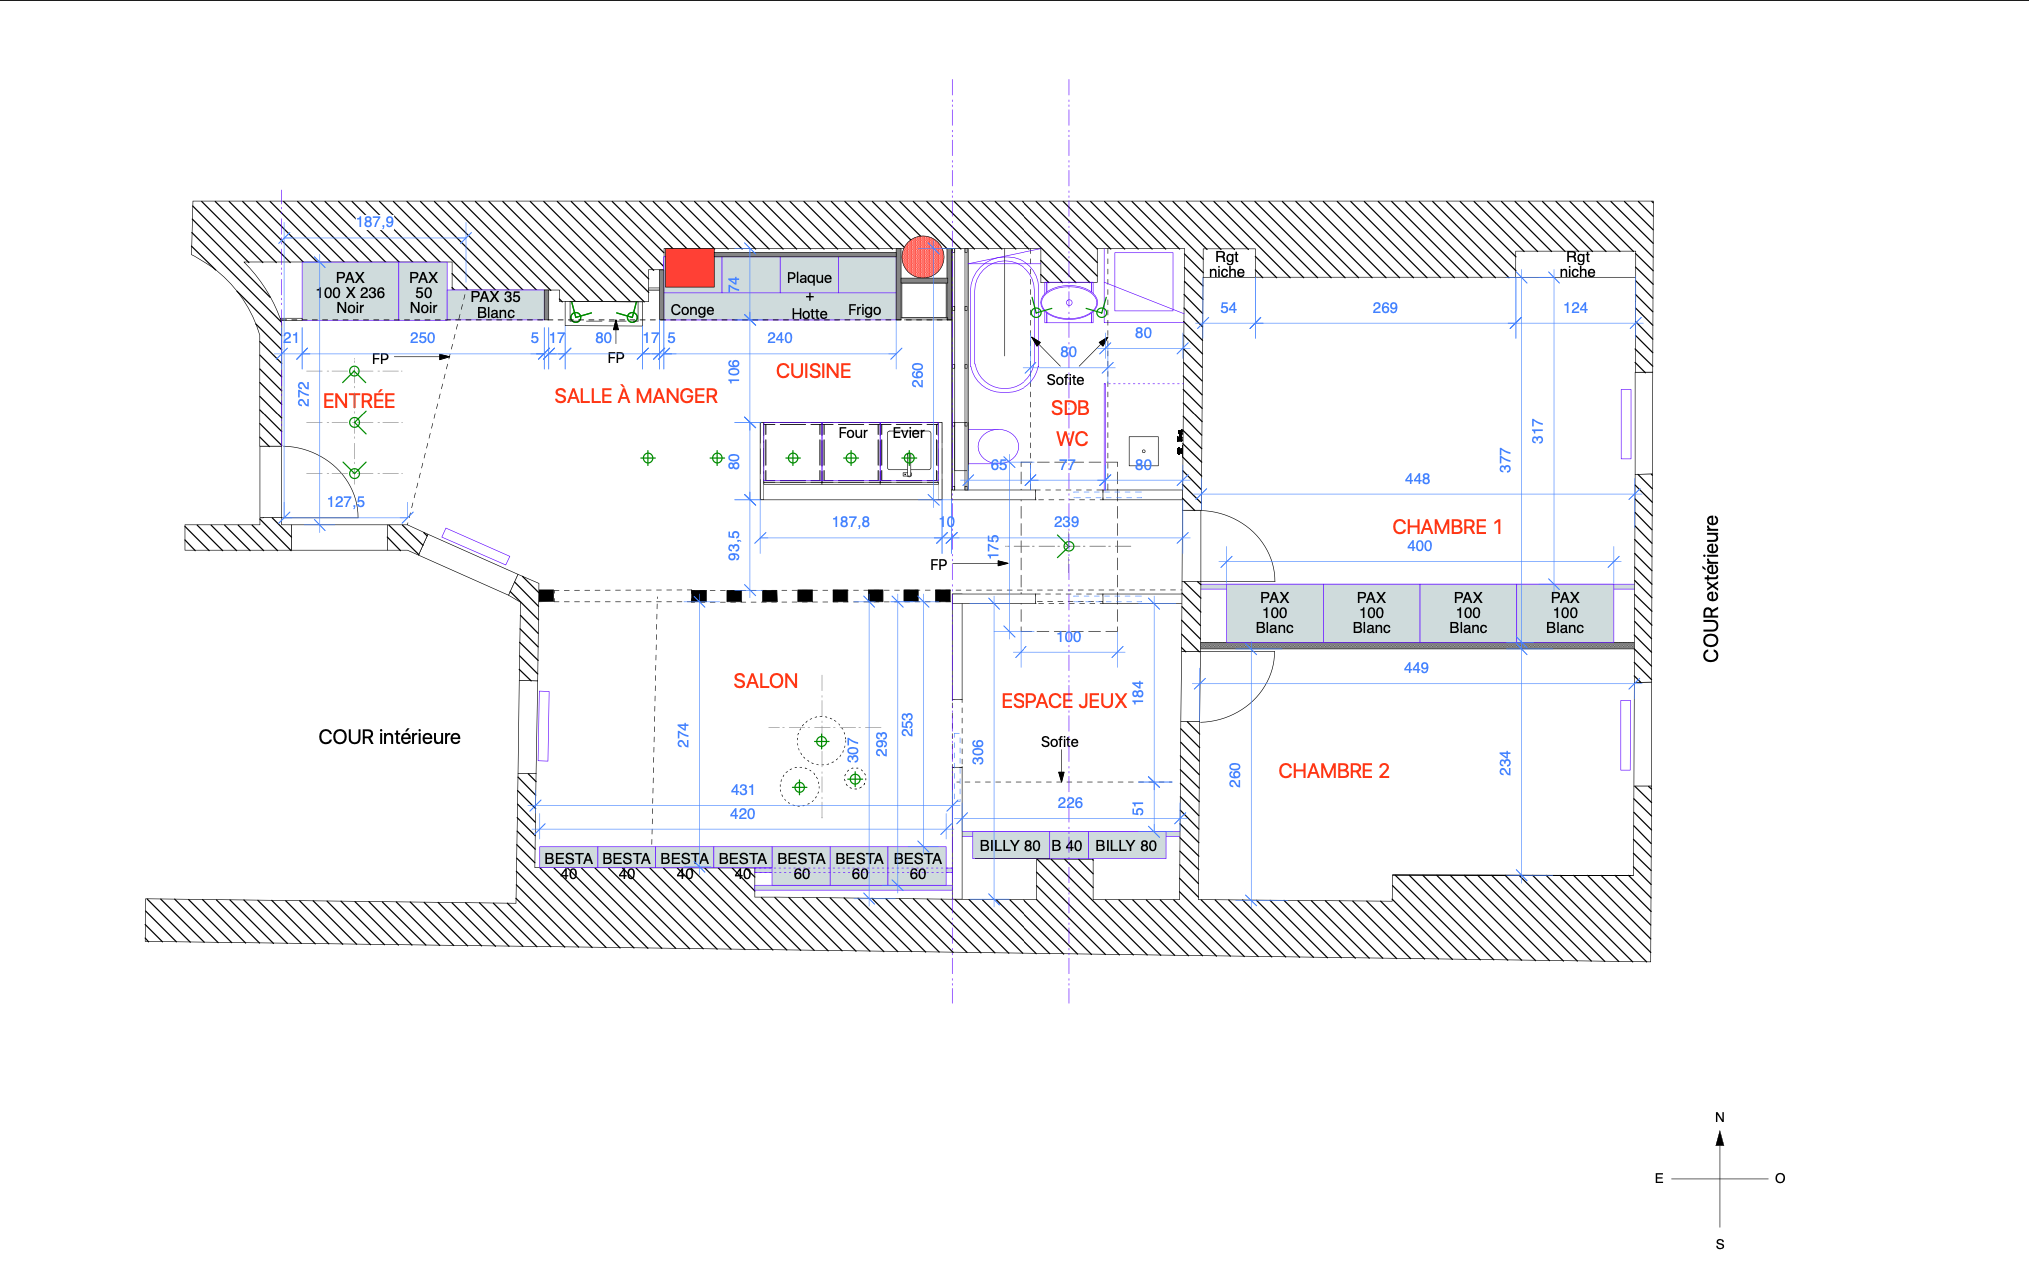Image resolution: width=2029 pixels, height=1267 pixels.
Task: Click the PAX 100 X 236 Noir wardrobe
Action: point(350,292)
